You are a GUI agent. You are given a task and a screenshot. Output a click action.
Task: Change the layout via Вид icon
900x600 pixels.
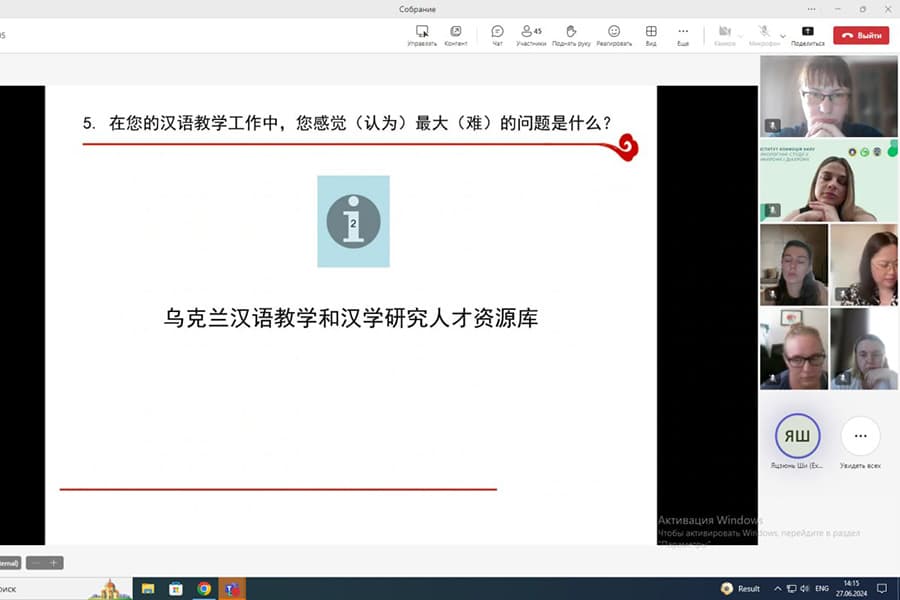(x=651, y=35)
